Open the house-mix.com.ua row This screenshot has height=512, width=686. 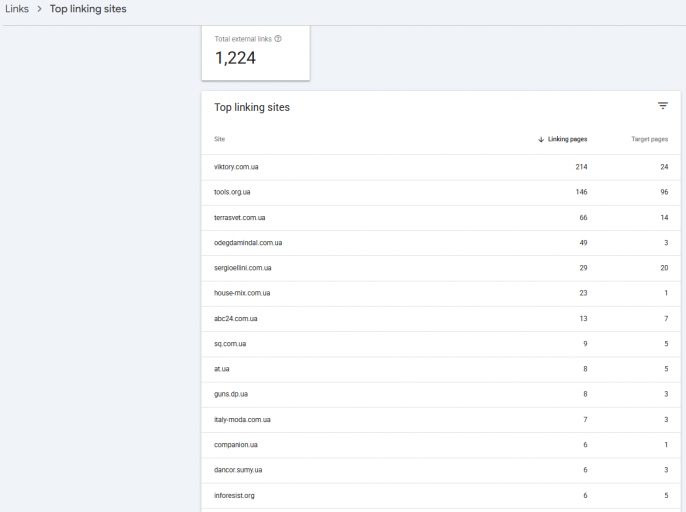coord(441,294)
